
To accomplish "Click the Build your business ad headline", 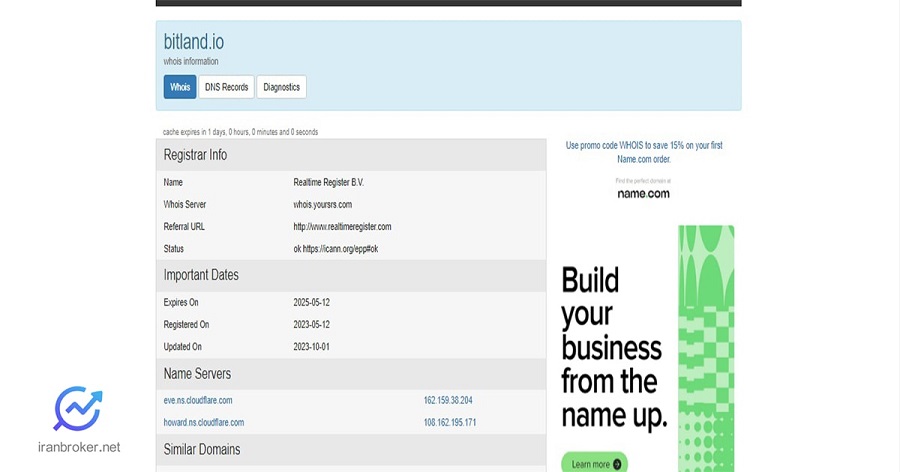I will click(x=614, y=348).
